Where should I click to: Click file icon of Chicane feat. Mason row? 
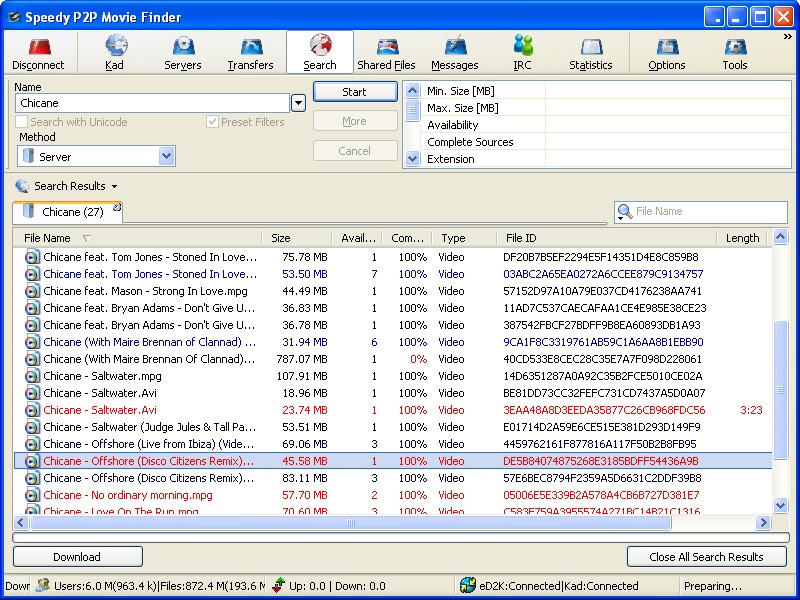click(x=32, y=291)
